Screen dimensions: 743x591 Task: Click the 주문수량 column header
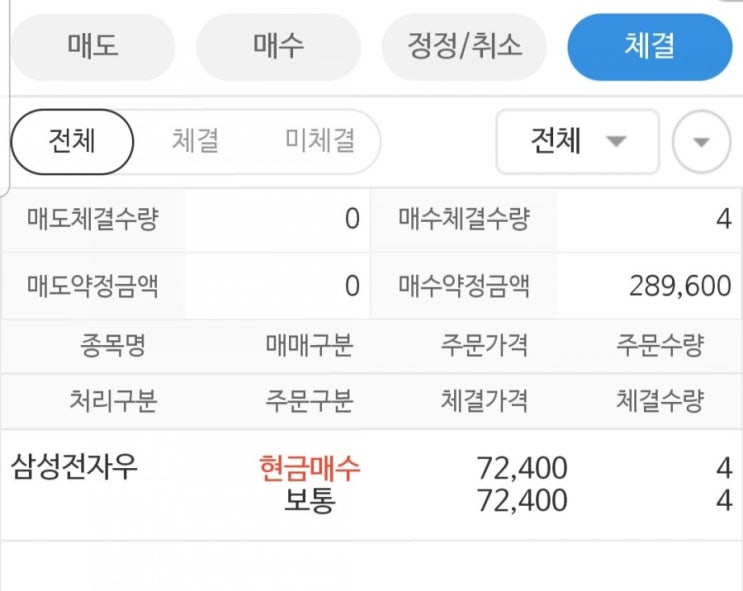coord(660,347)
